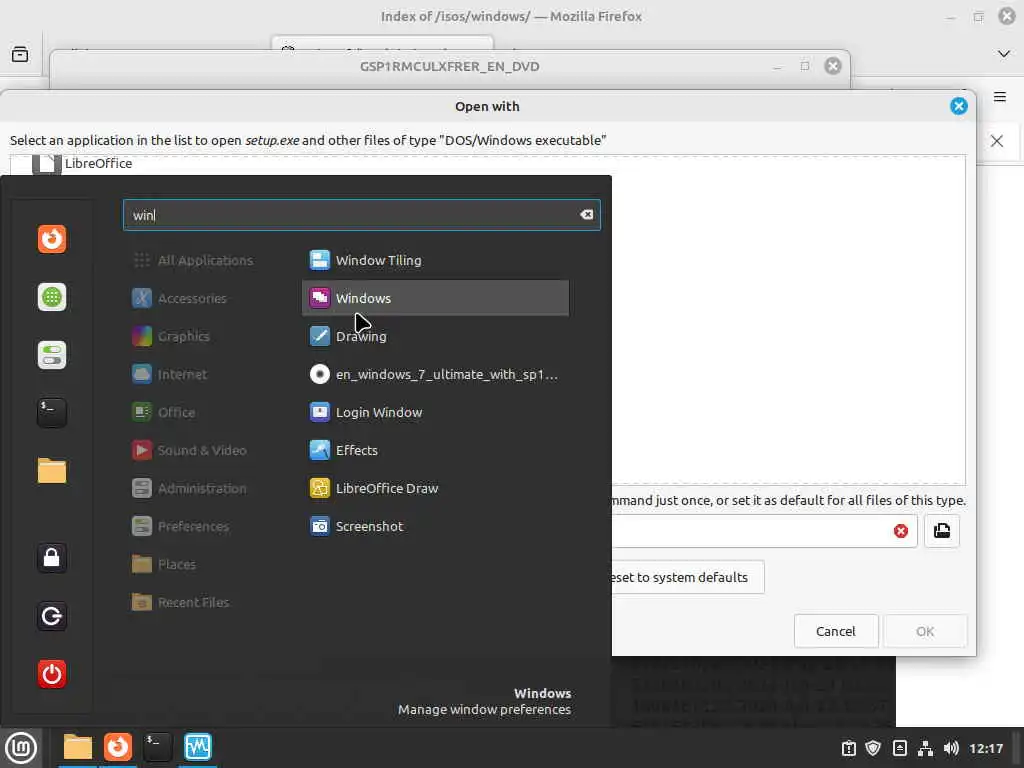Launch Terminal from the menu favorites sidebar
This screenshot has width=1024, height=768.
[52, 413]
